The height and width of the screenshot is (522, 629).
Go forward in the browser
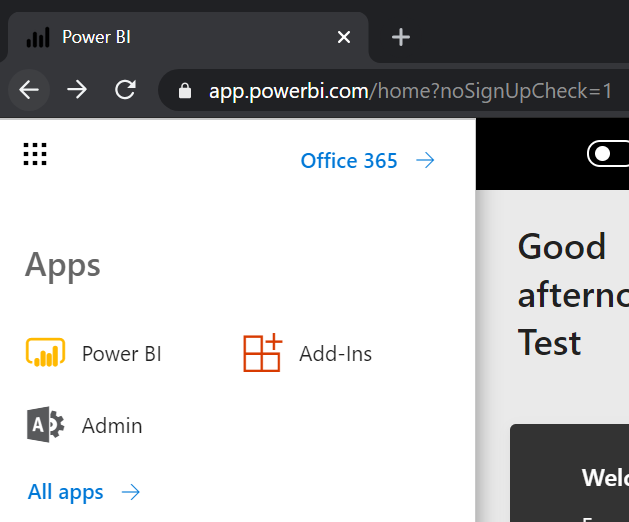point(77,90)
